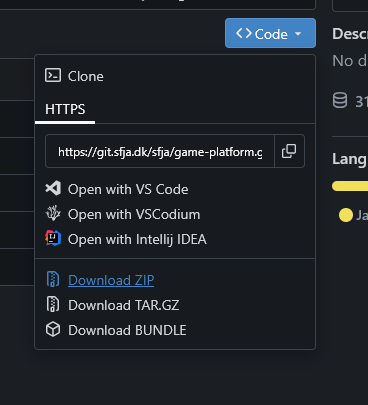Click the code brackets icon on Code button
The width and height of the screenshot is (368, 405).
[244, 33]
